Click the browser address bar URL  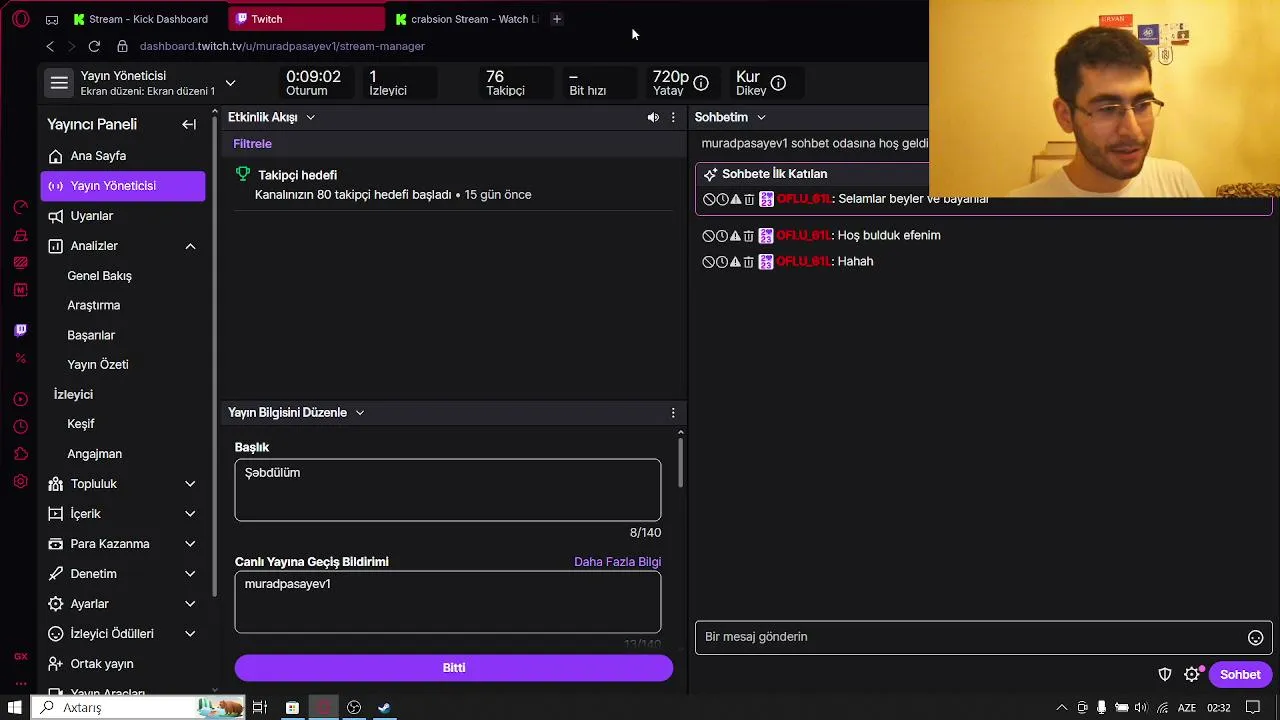(x=282, y=46)
